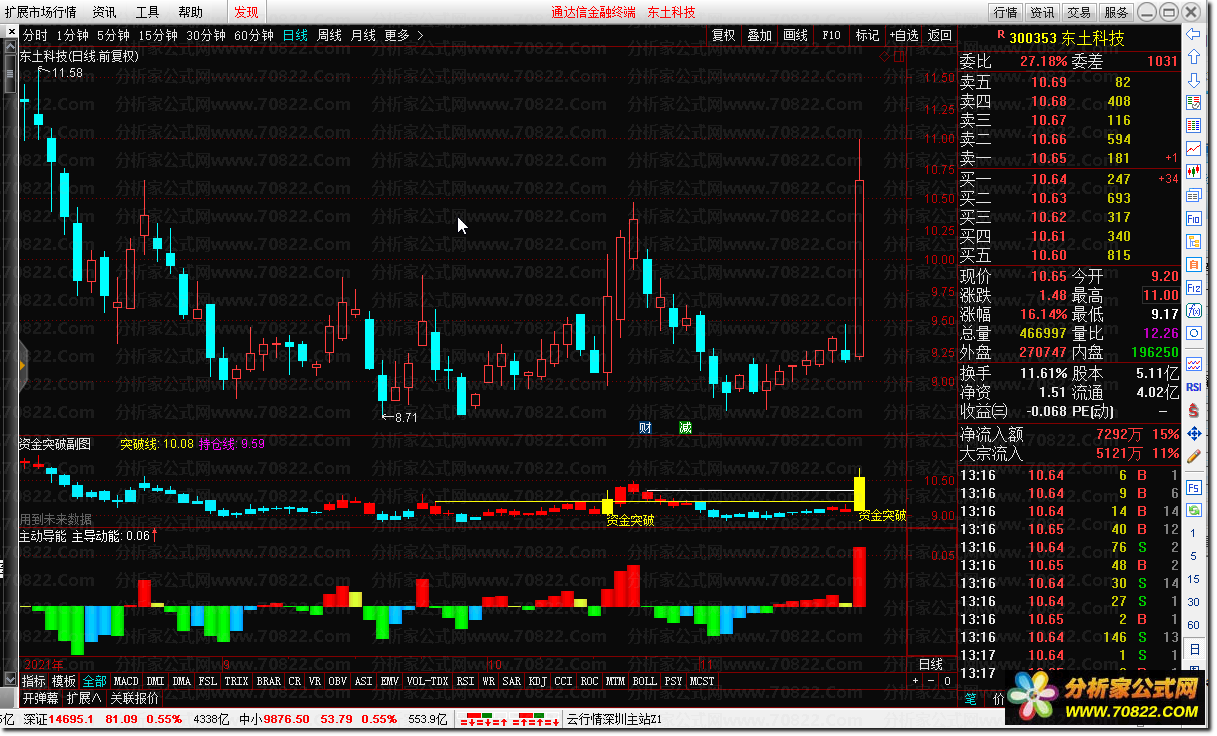The height and width of the screenshot is (736, 1217).
Task: Click the back arrow icon in right sidebar
Action: [x=1193, y=34]
